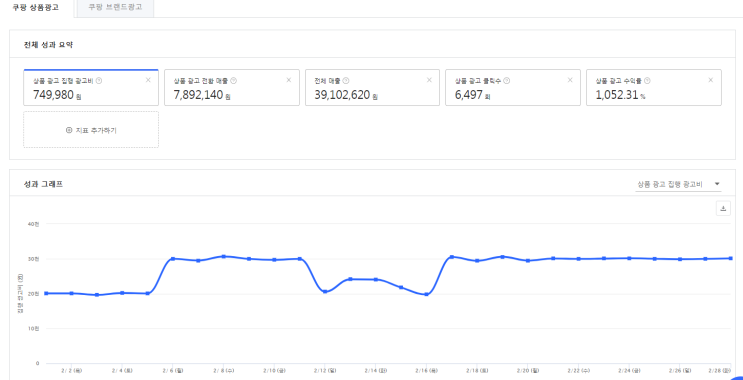Screen dimensions: 743x380
Task: Click the graph data point for 2/16
Action: pyautogui.click(x=426, y=294)
